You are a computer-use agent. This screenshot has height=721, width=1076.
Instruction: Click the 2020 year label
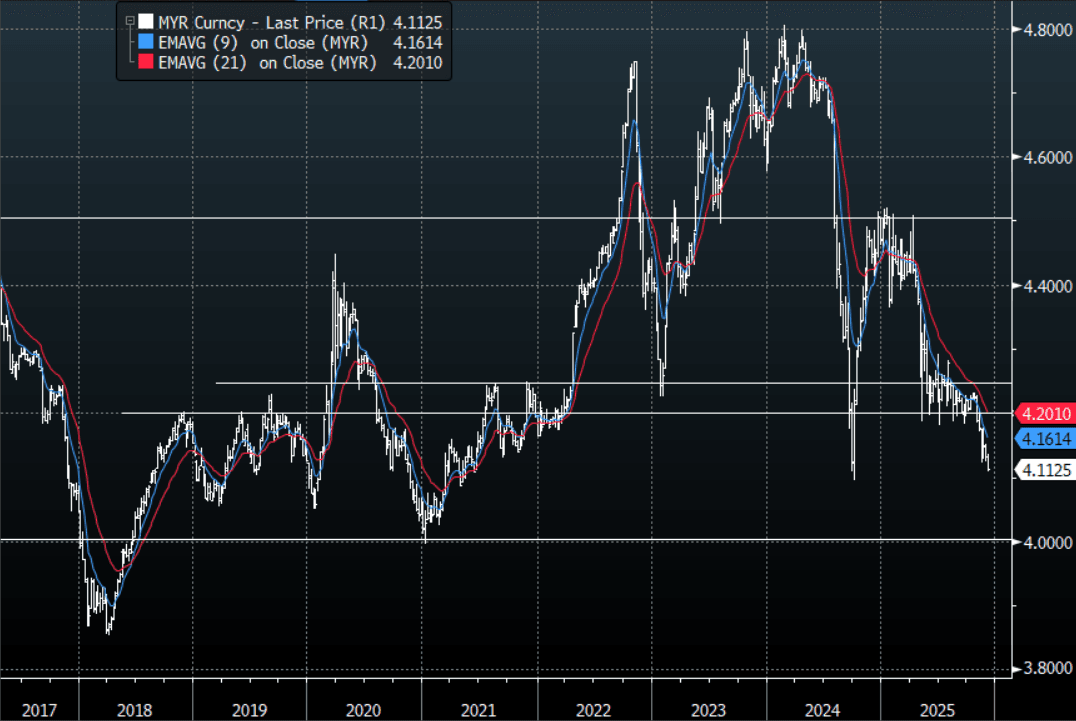pos(363,710)
